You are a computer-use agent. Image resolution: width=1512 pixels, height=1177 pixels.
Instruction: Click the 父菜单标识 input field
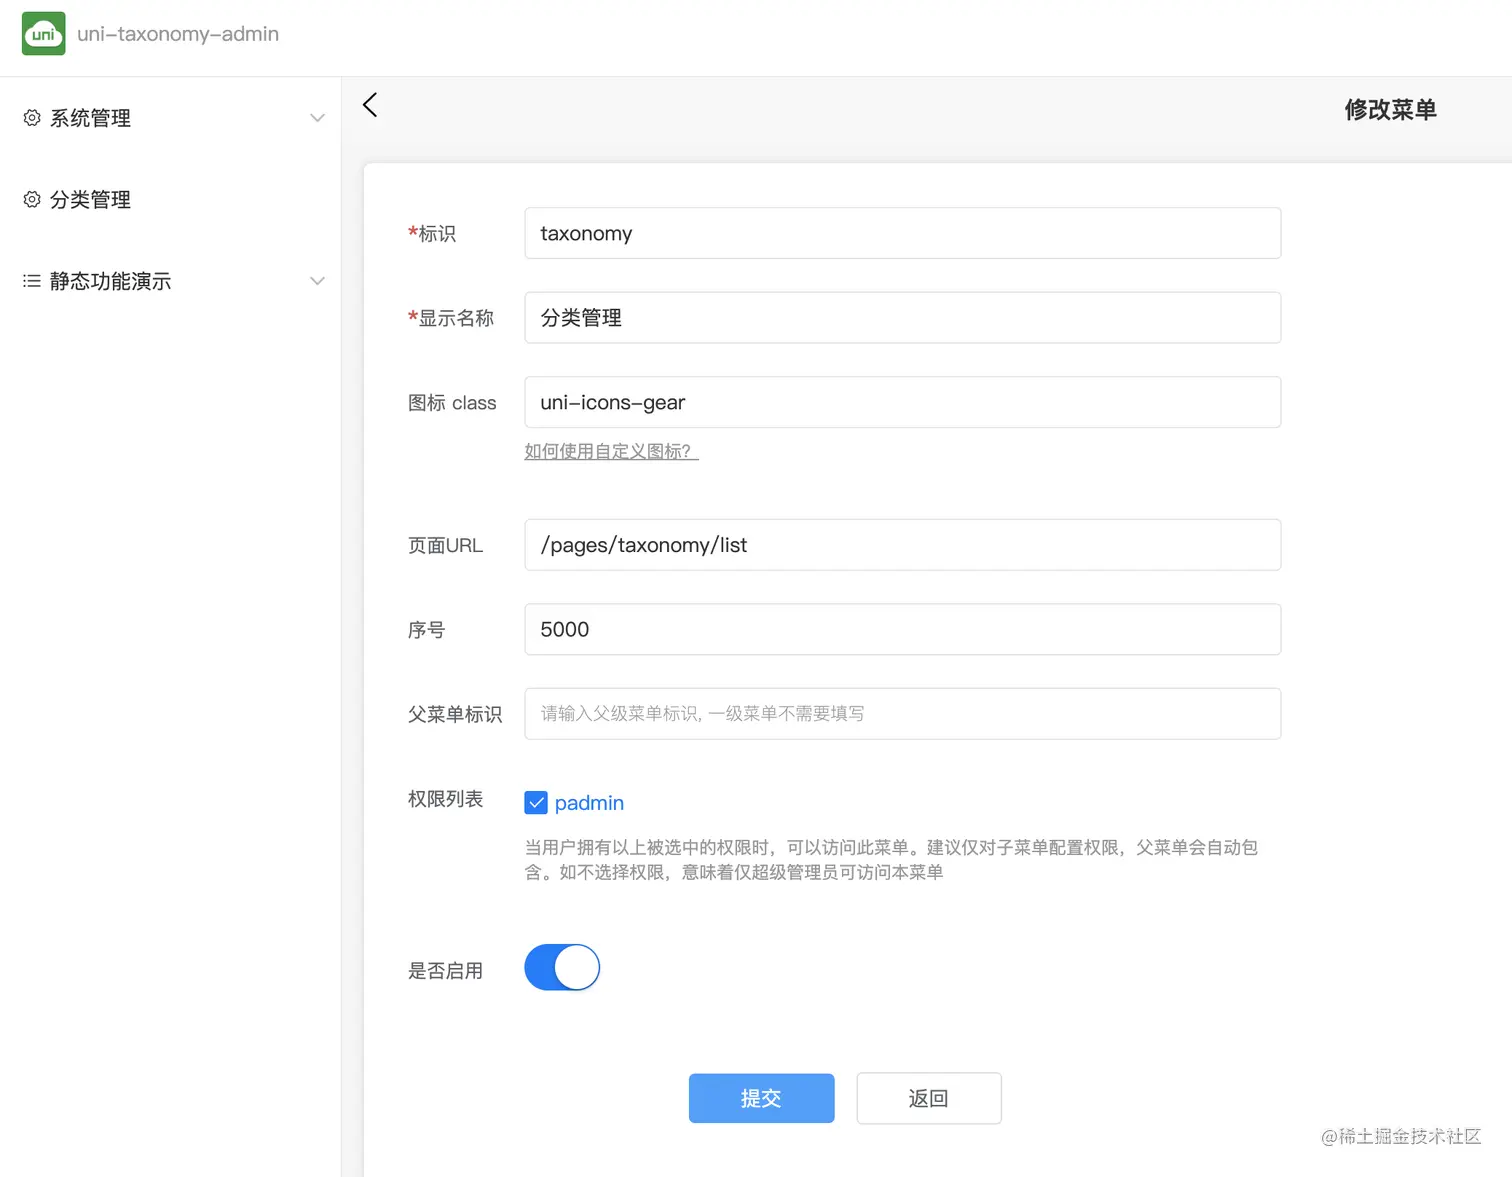pos(901,713)
